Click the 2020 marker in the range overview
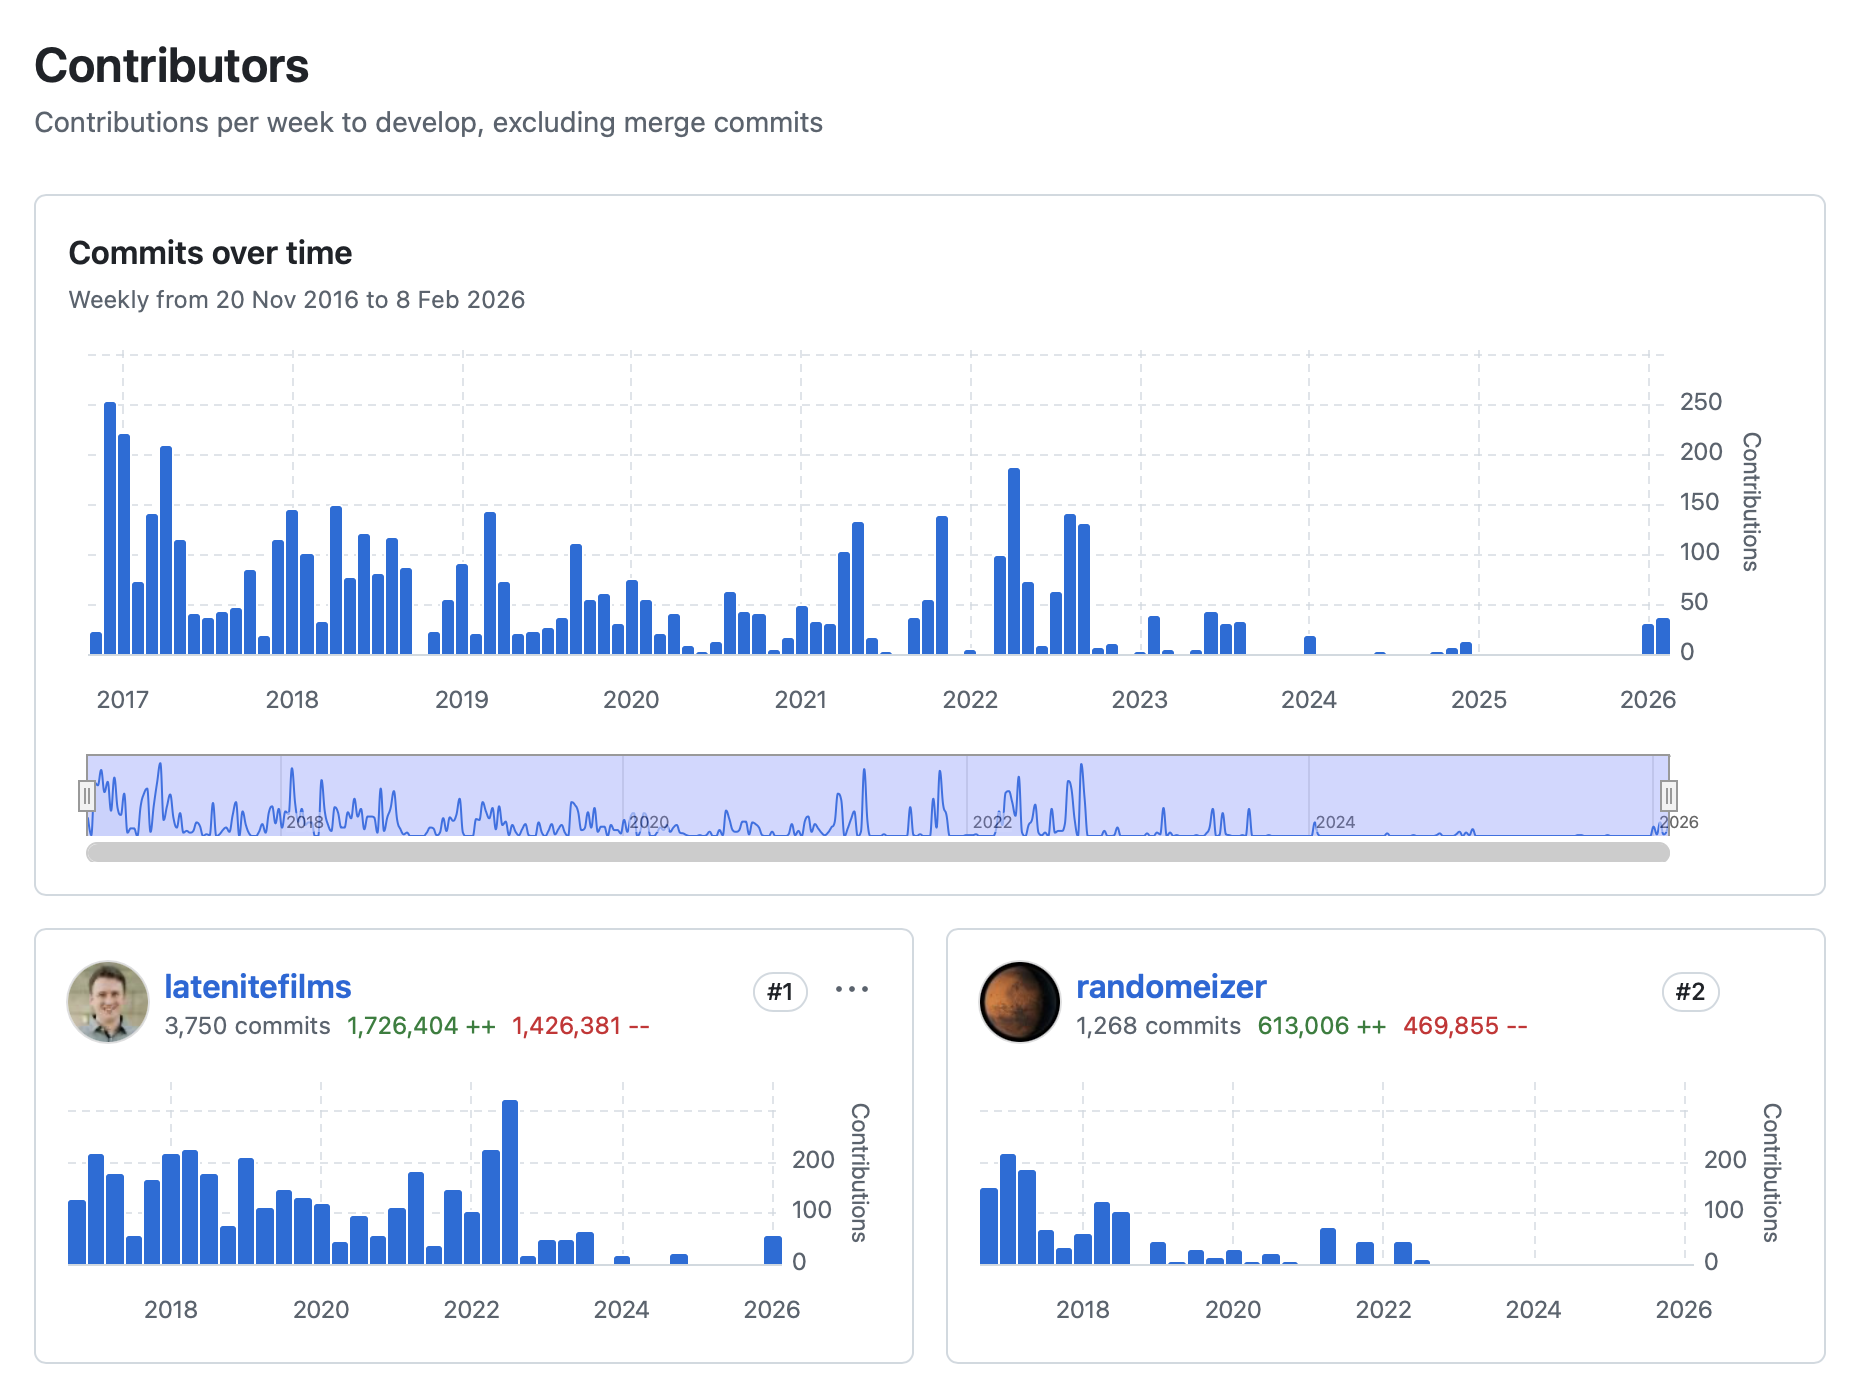The height and width of the screenshot is (1384, 1870). 649,822
